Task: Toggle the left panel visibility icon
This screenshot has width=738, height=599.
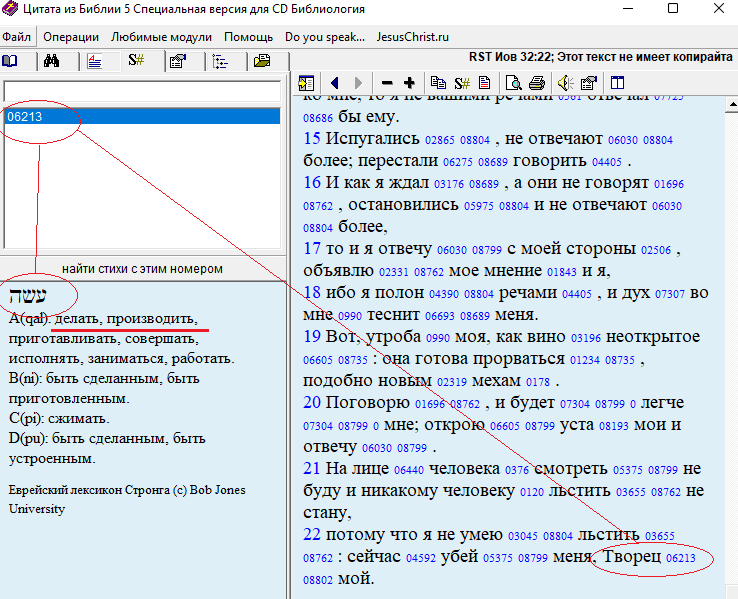Action: tap(306, 83)
